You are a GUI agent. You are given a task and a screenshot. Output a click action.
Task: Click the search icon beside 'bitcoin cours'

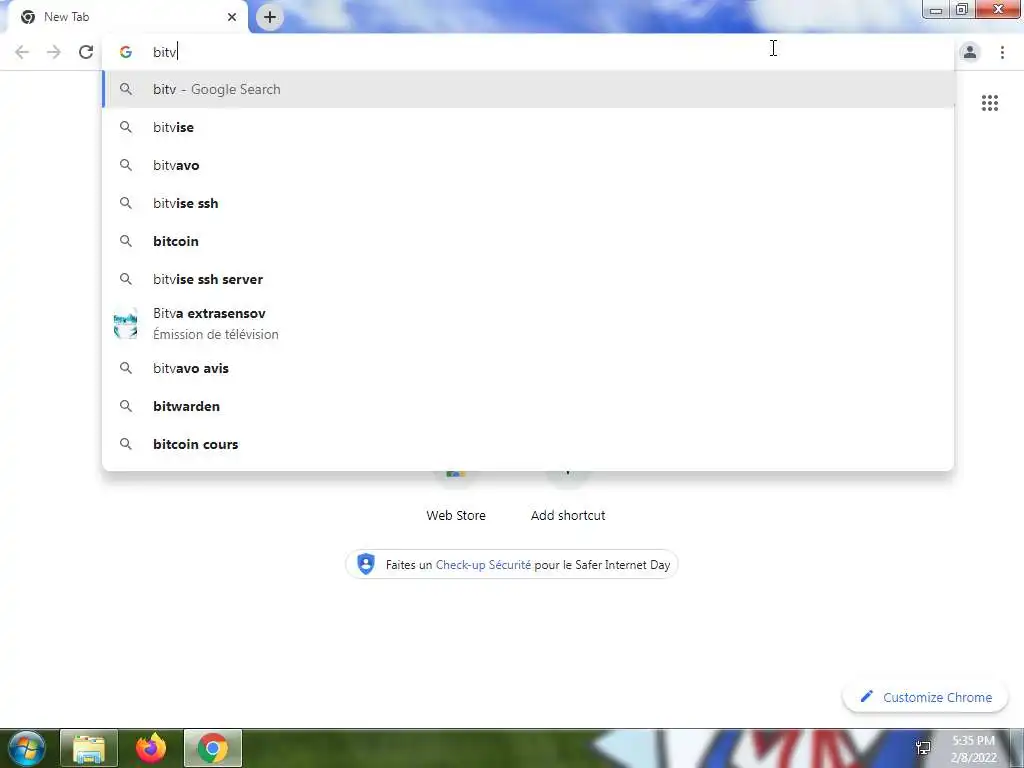[125, 444]
